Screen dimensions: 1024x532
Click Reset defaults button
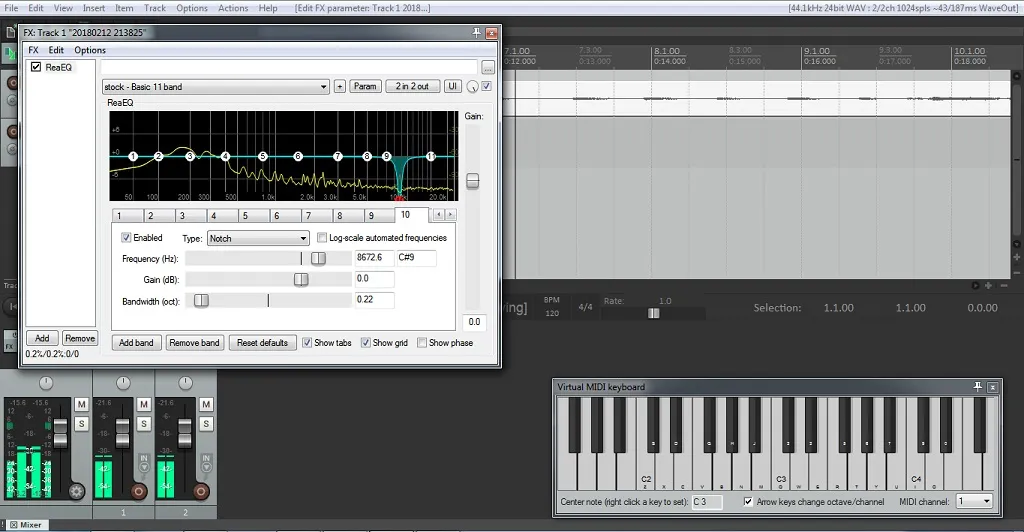click(x=263, y=343)
